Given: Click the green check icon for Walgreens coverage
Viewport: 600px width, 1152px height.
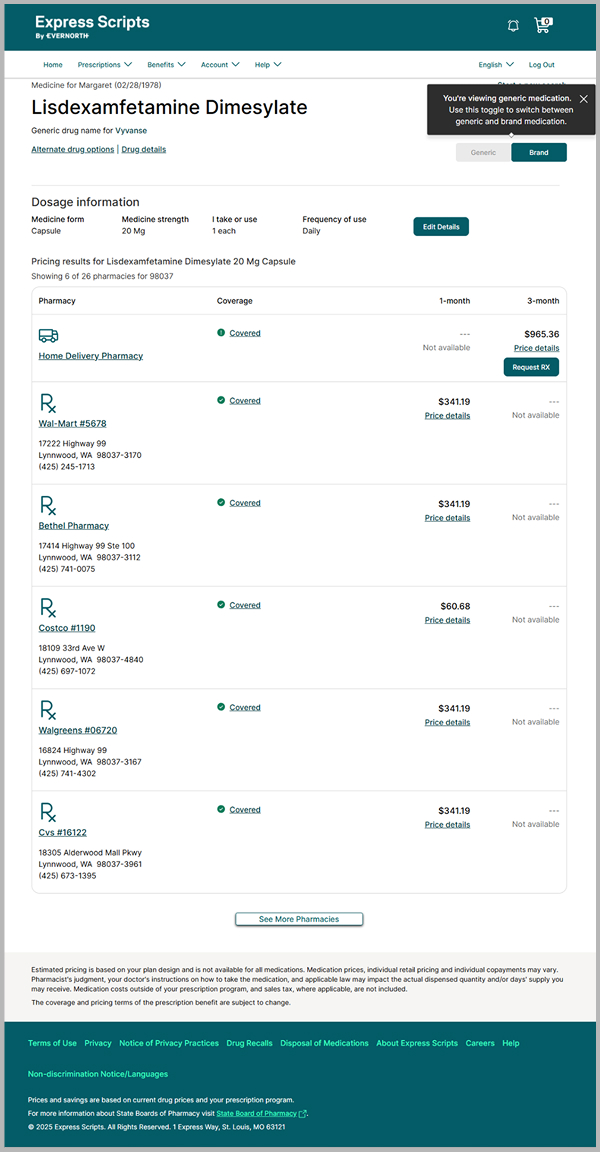Looking at the screenshot, I should 220,707.
